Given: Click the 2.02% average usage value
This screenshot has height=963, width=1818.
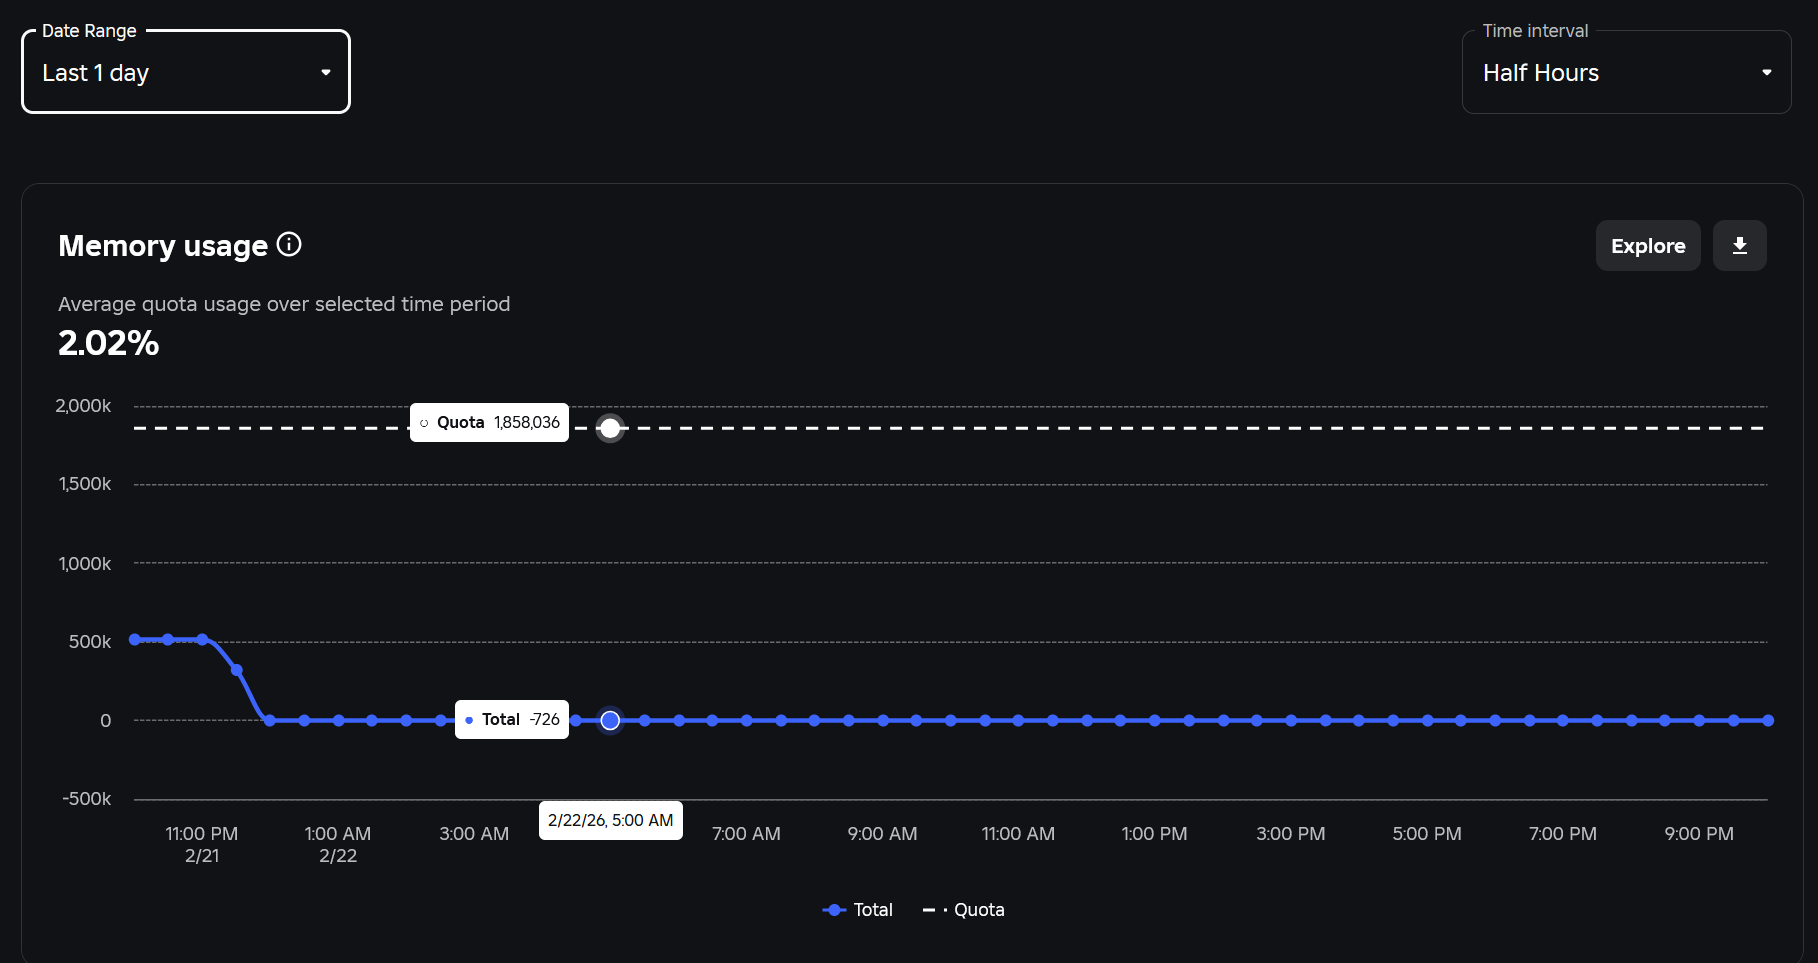Looking at the screenshot, I should 109,343.
